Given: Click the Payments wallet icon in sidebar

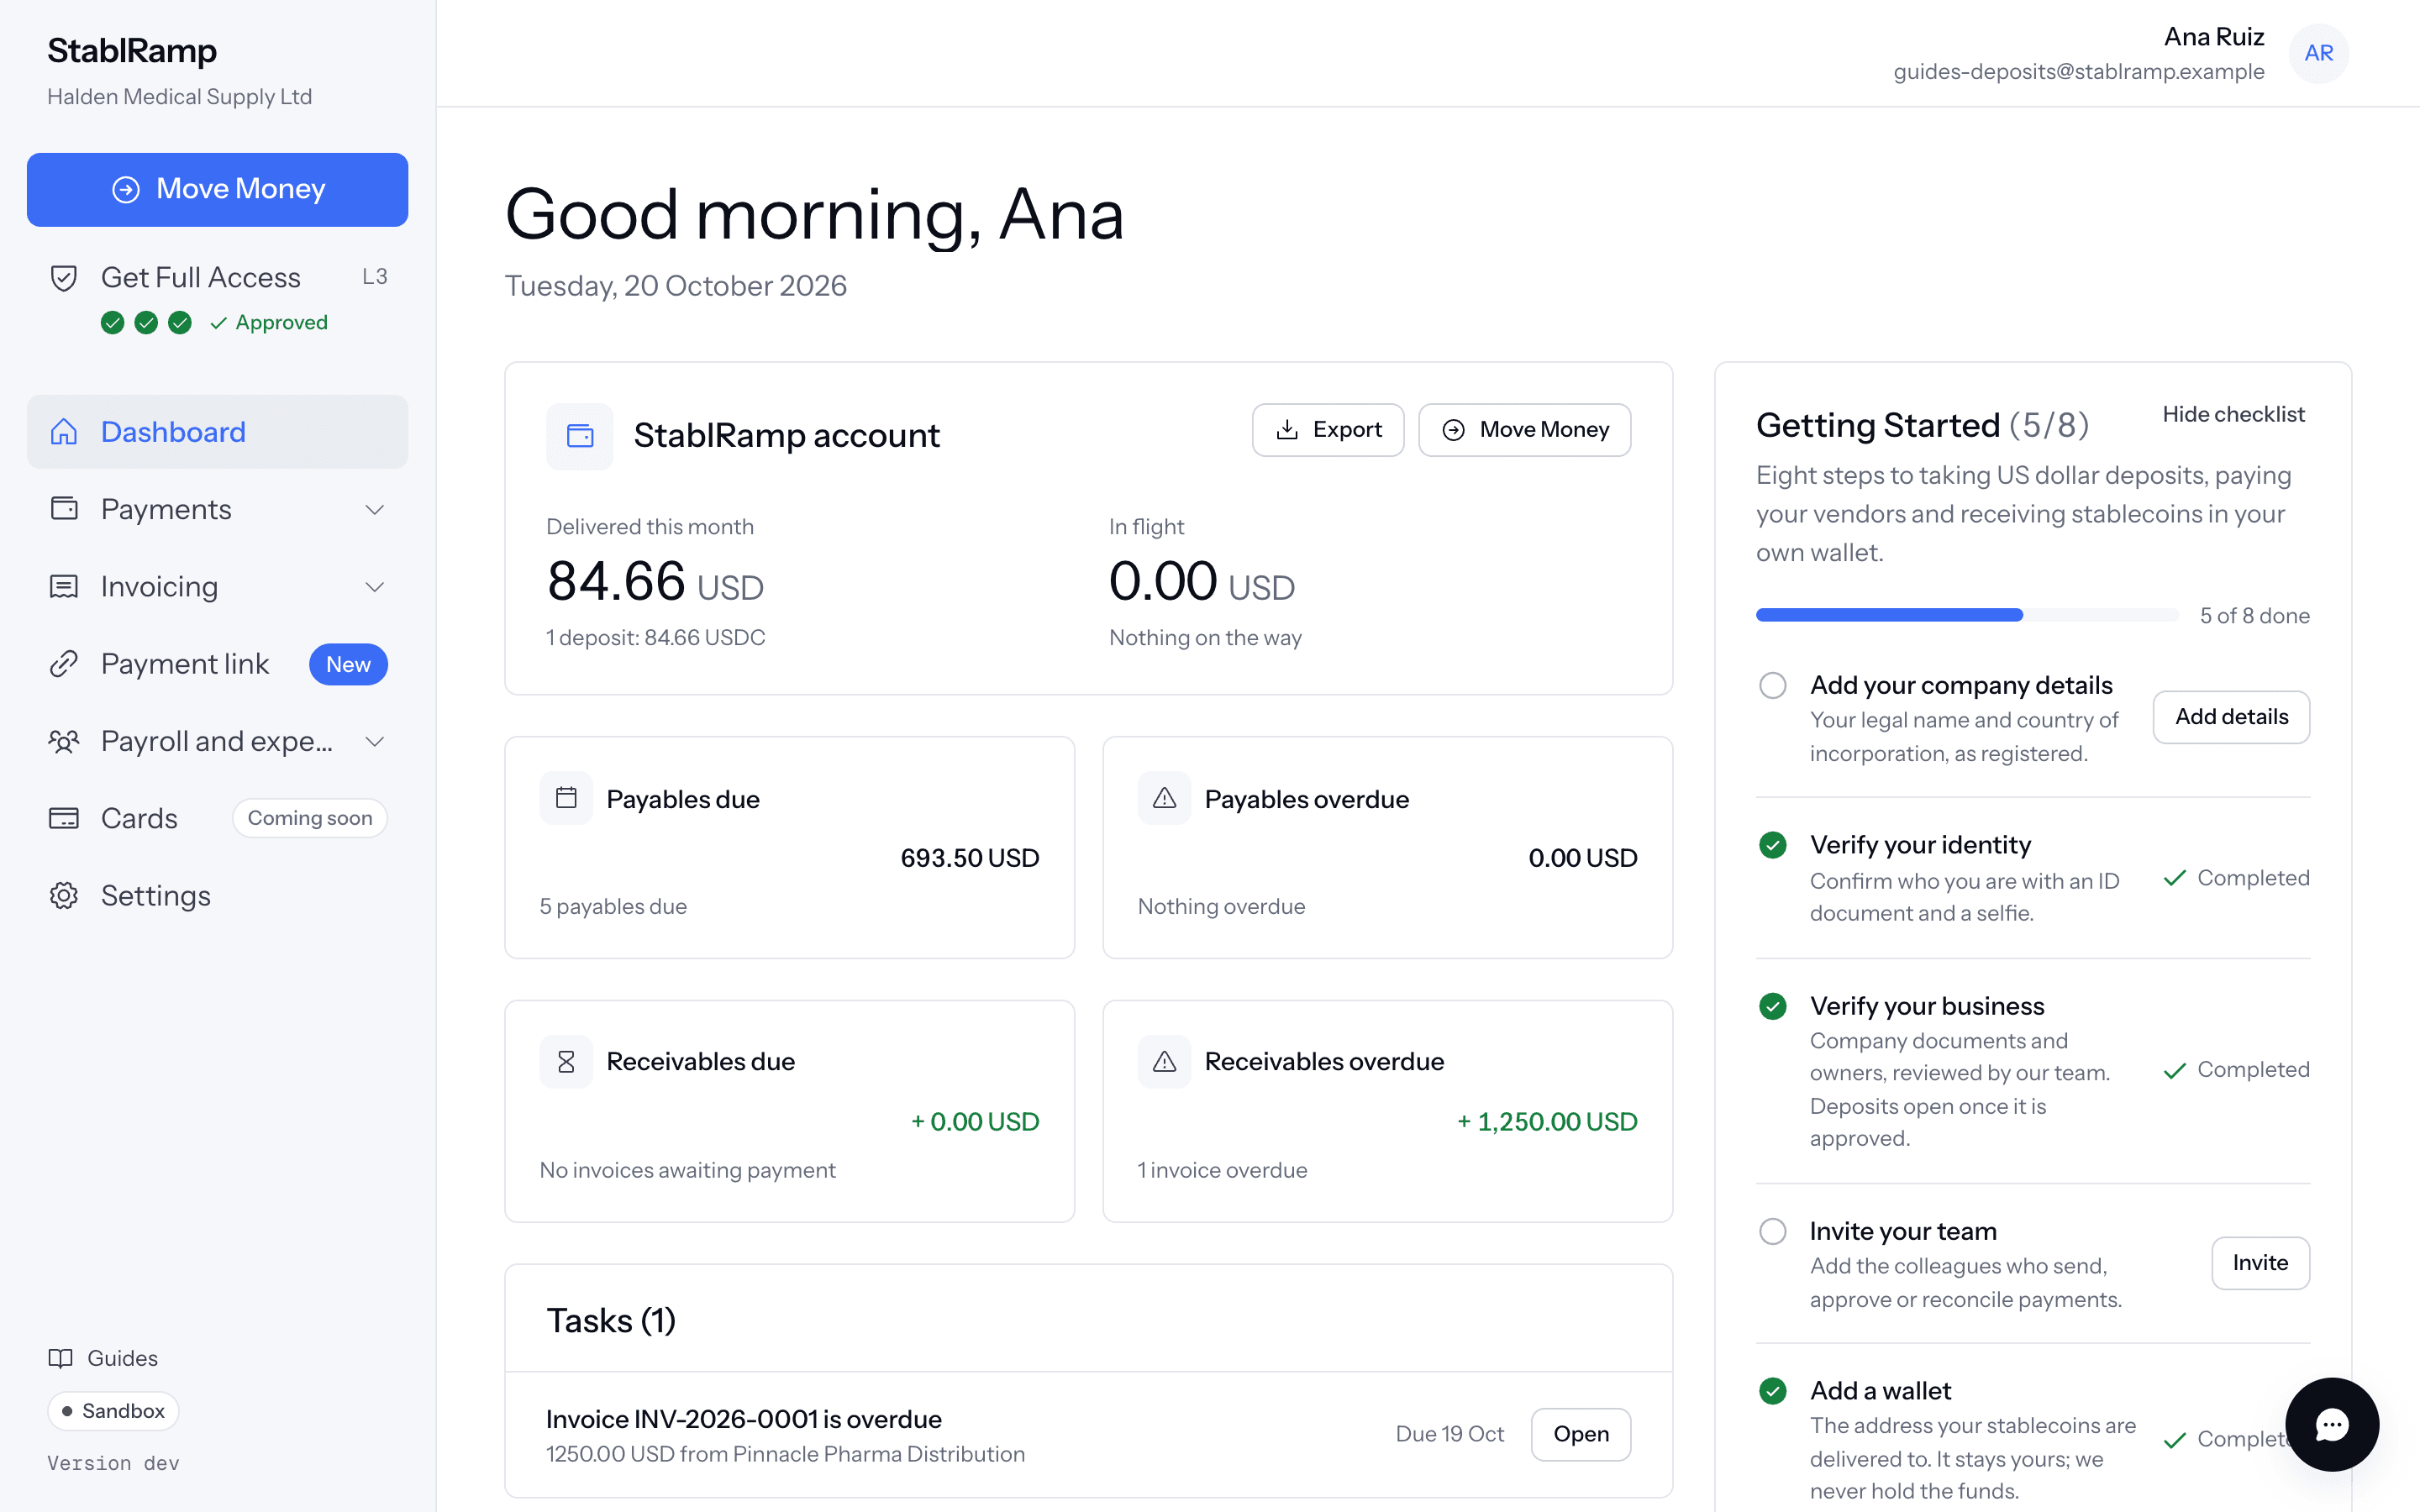Looking at the screenshot, I should [x=64, y=509].
